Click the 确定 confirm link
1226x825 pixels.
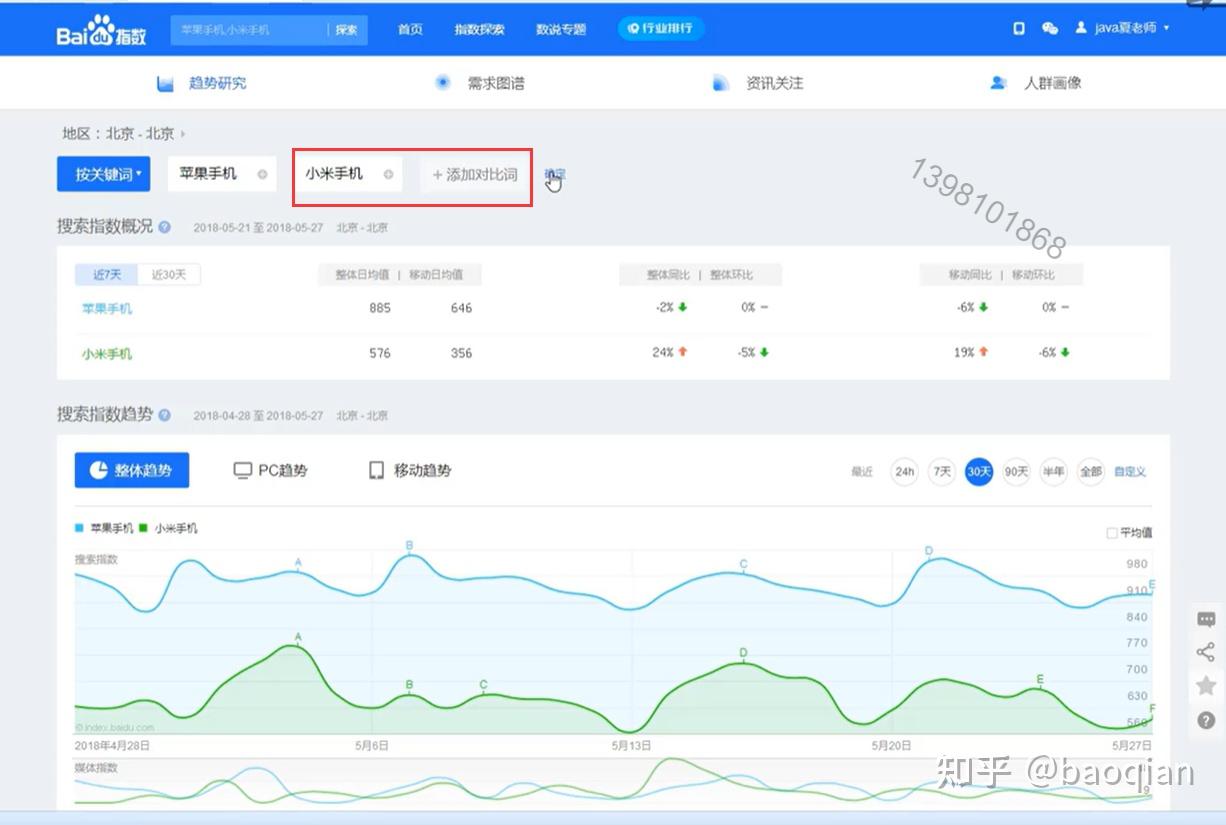[x=554, y=174]
